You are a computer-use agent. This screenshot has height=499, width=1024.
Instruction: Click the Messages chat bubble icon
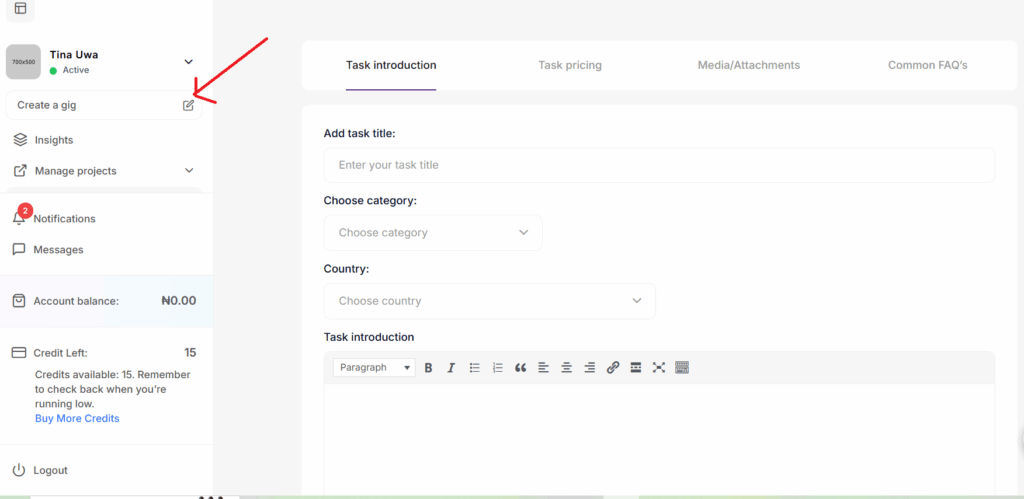coord(20,250)
